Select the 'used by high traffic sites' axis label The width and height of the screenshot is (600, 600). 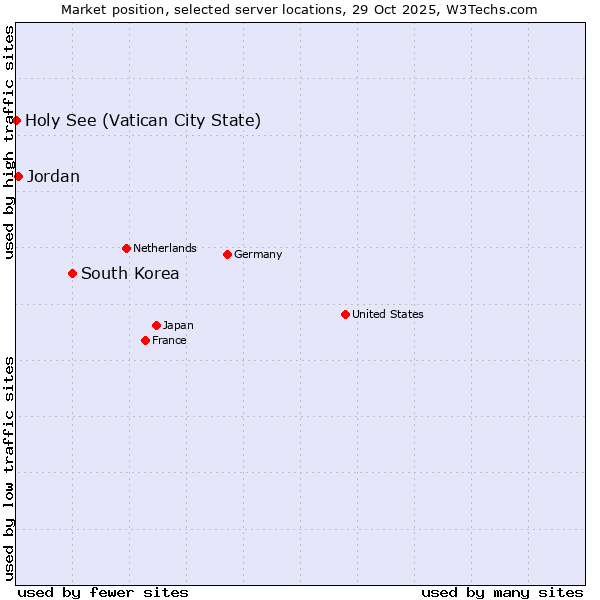[x=9, y=142]
